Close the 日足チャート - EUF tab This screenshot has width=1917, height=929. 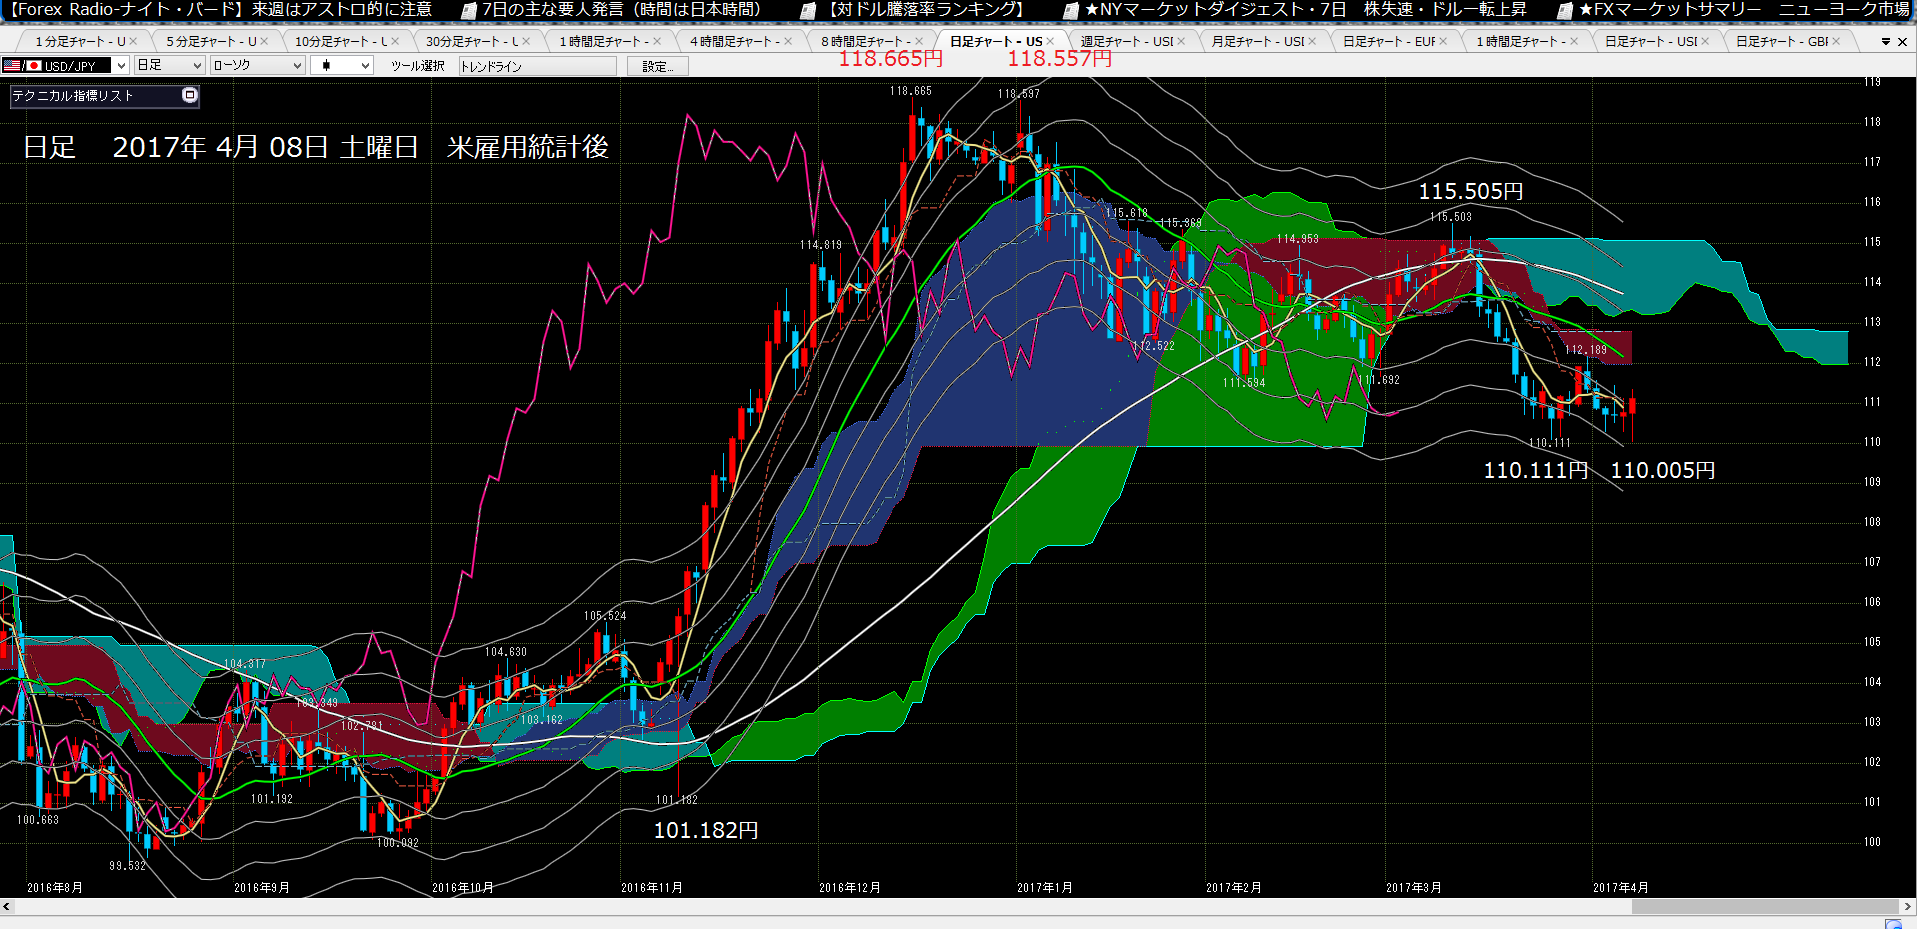click(1443, 42)
